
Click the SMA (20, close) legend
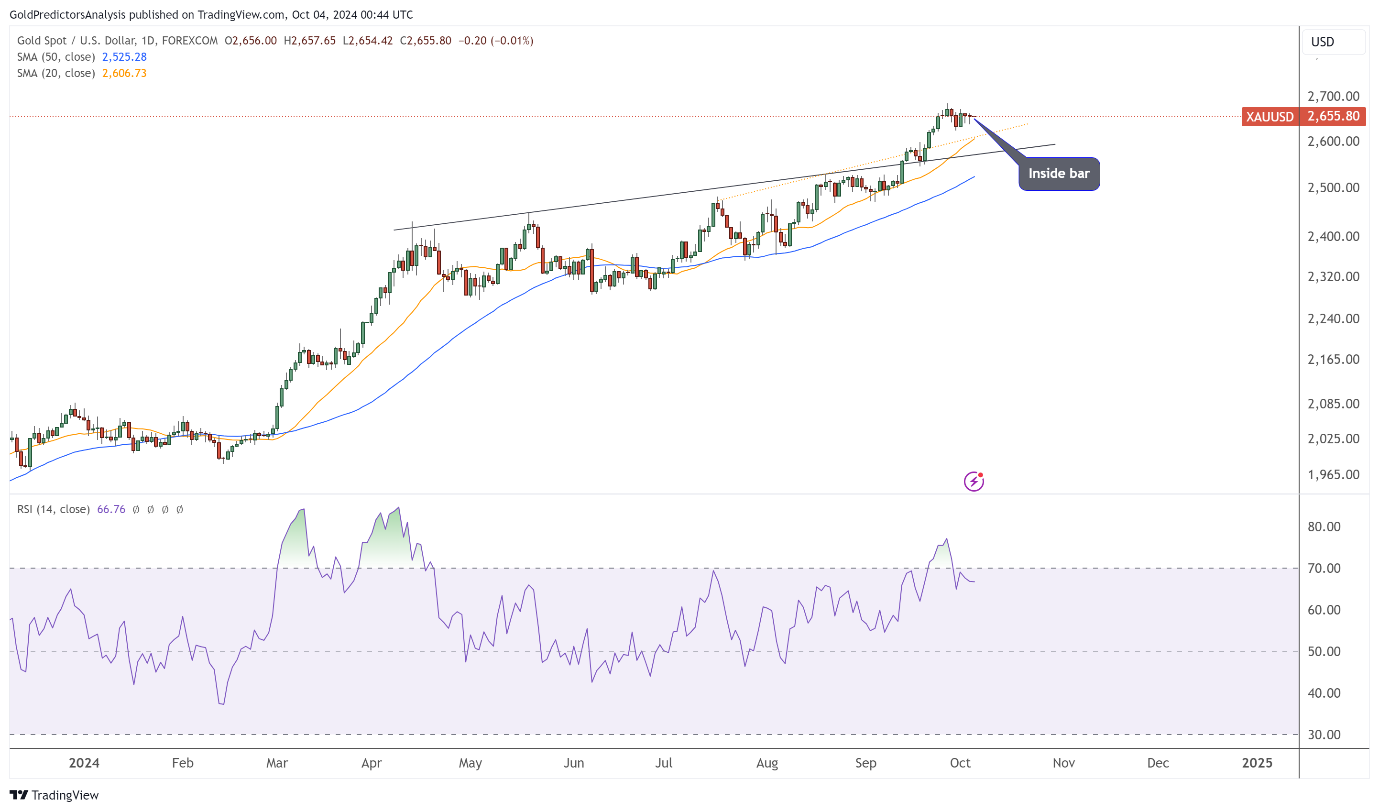tap(56, 73)
